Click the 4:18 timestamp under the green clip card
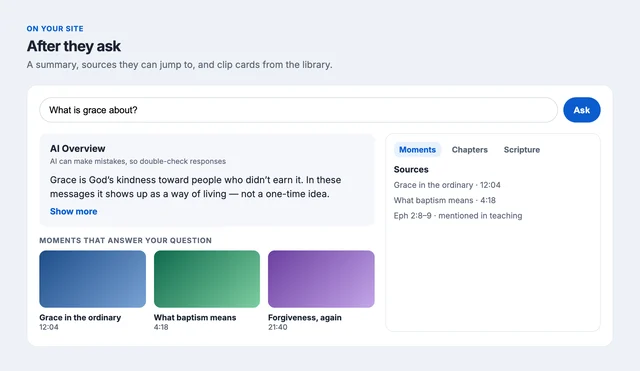Viewport: 640px width, 371px height. click(161, 327)
